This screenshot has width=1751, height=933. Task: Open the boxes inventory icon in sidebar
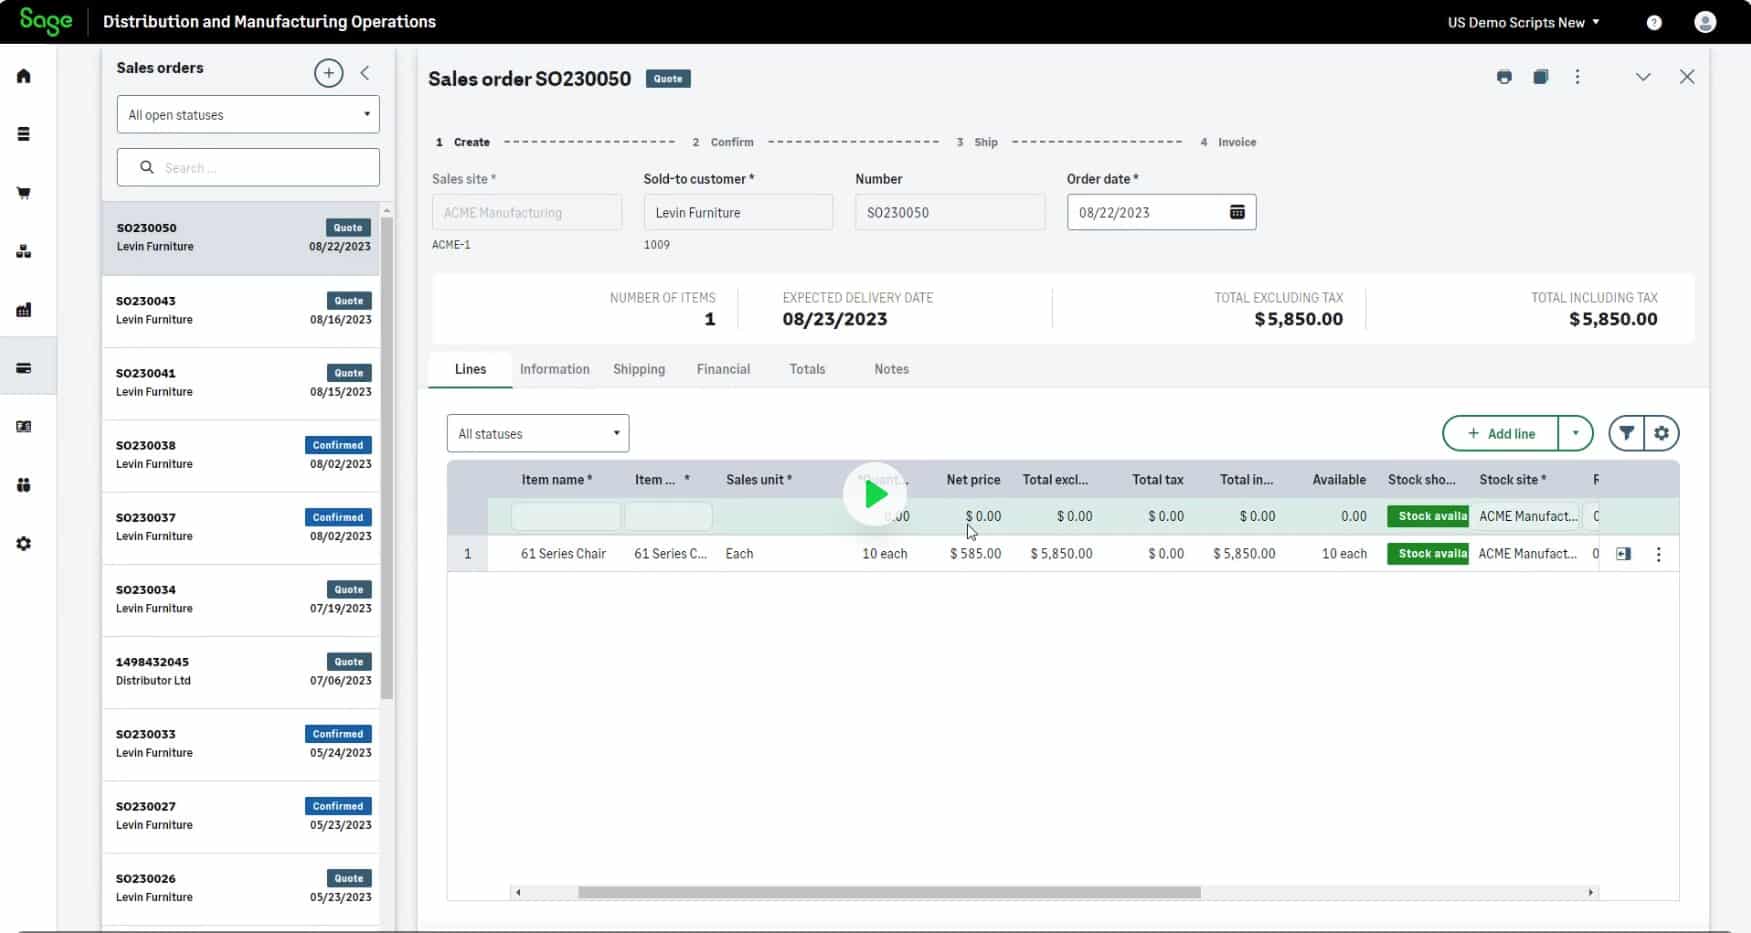pos(24,251)
